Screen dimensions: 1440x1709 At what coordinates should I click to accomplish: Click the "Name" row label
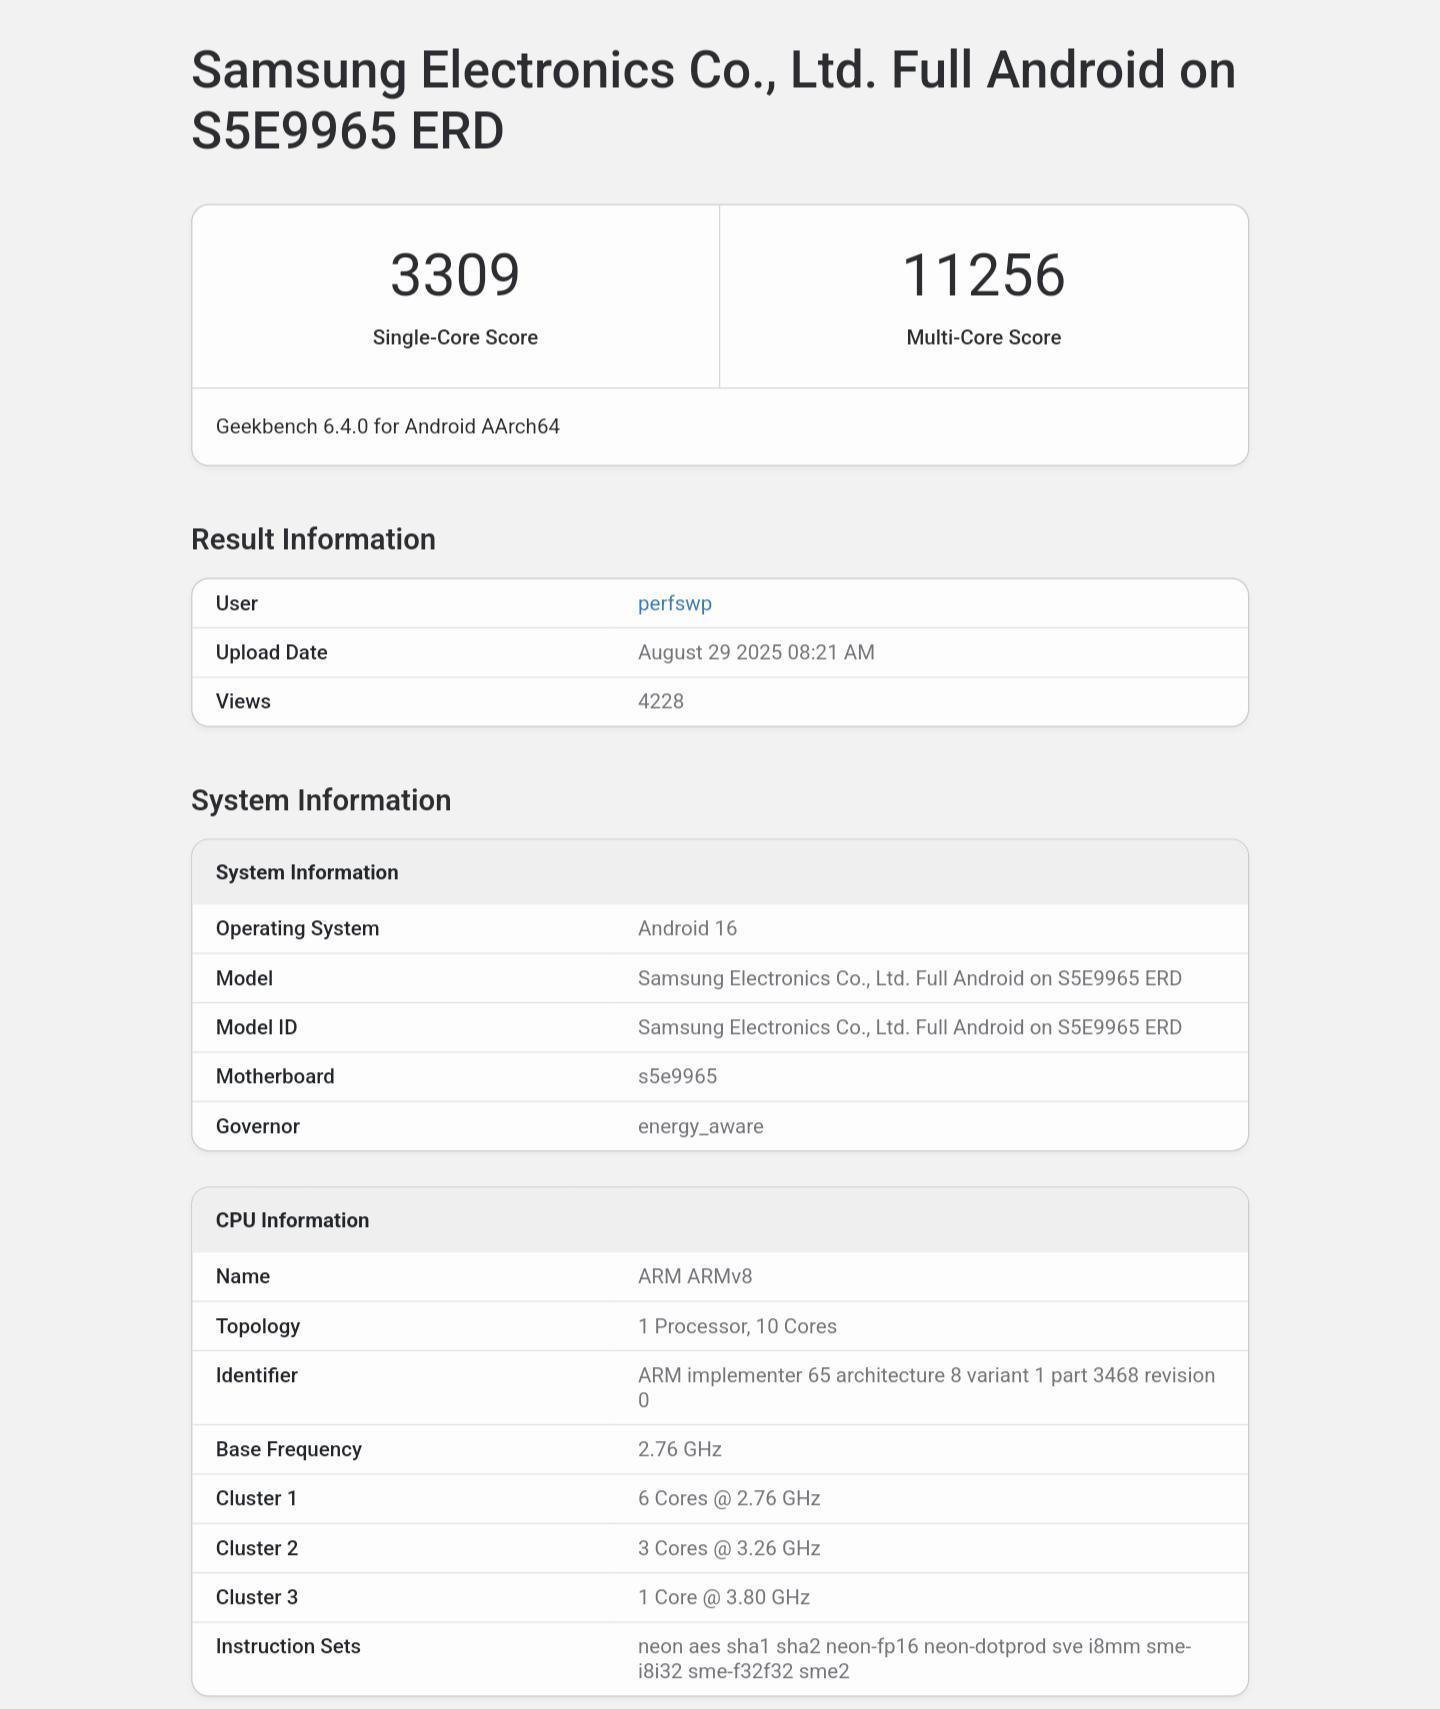(x=243, y=1276)
